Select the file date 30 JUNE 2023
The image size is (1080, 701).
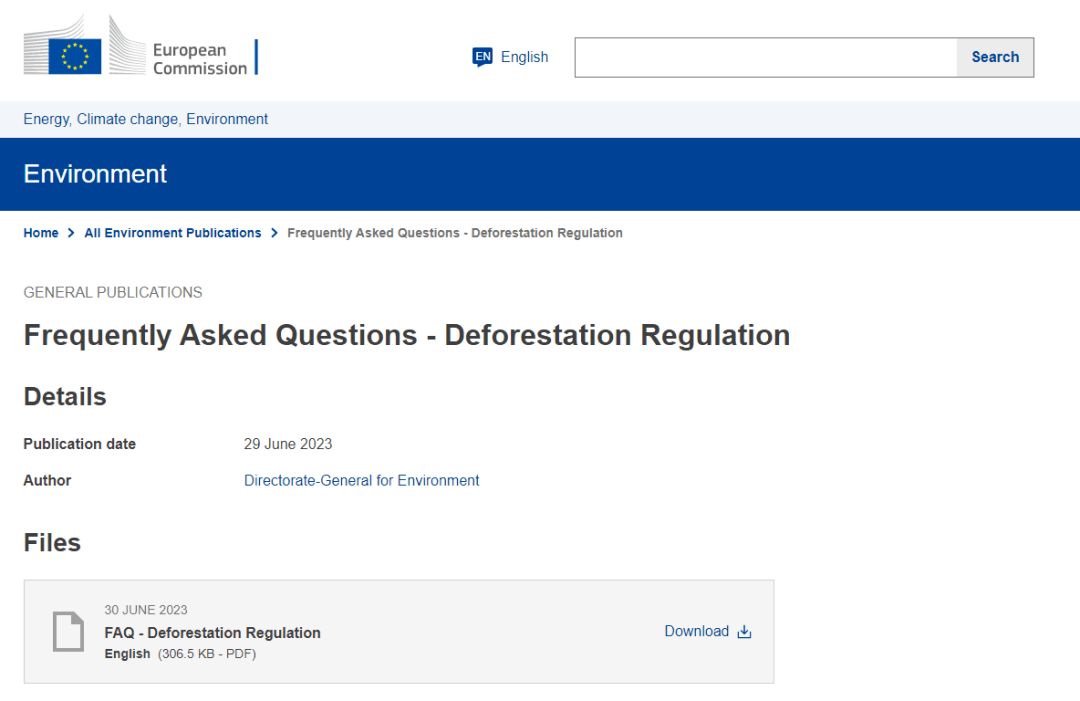click(146, 610)
